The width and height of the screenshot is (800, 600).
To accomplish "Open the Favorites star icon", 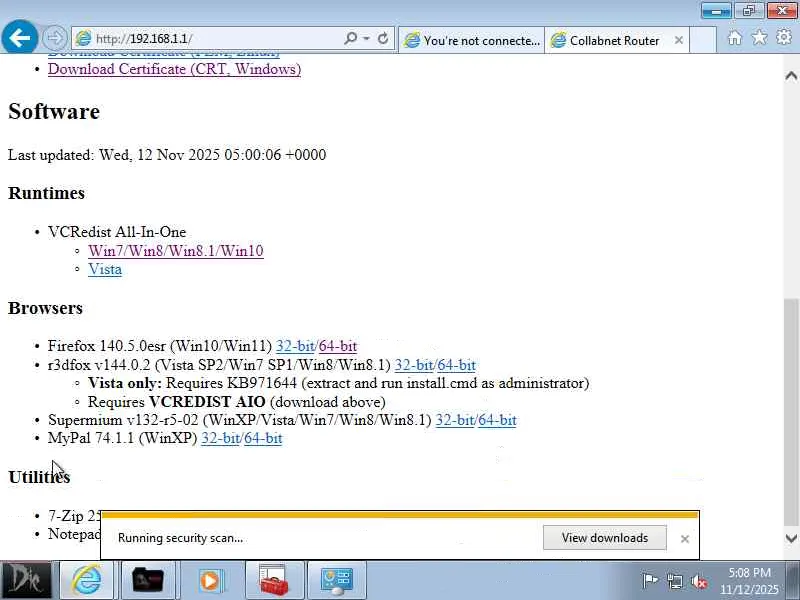I will click(759, 37).
